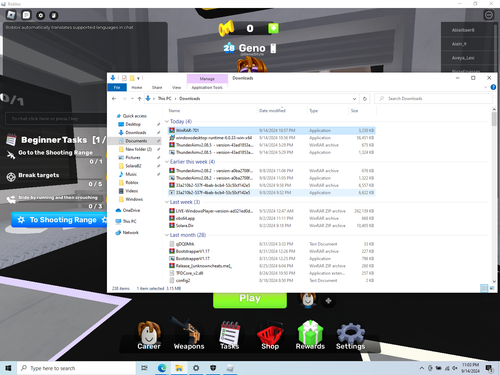Open Task View on taskbar
Viewport: 500px width, 375px height.
pos(144,368)
